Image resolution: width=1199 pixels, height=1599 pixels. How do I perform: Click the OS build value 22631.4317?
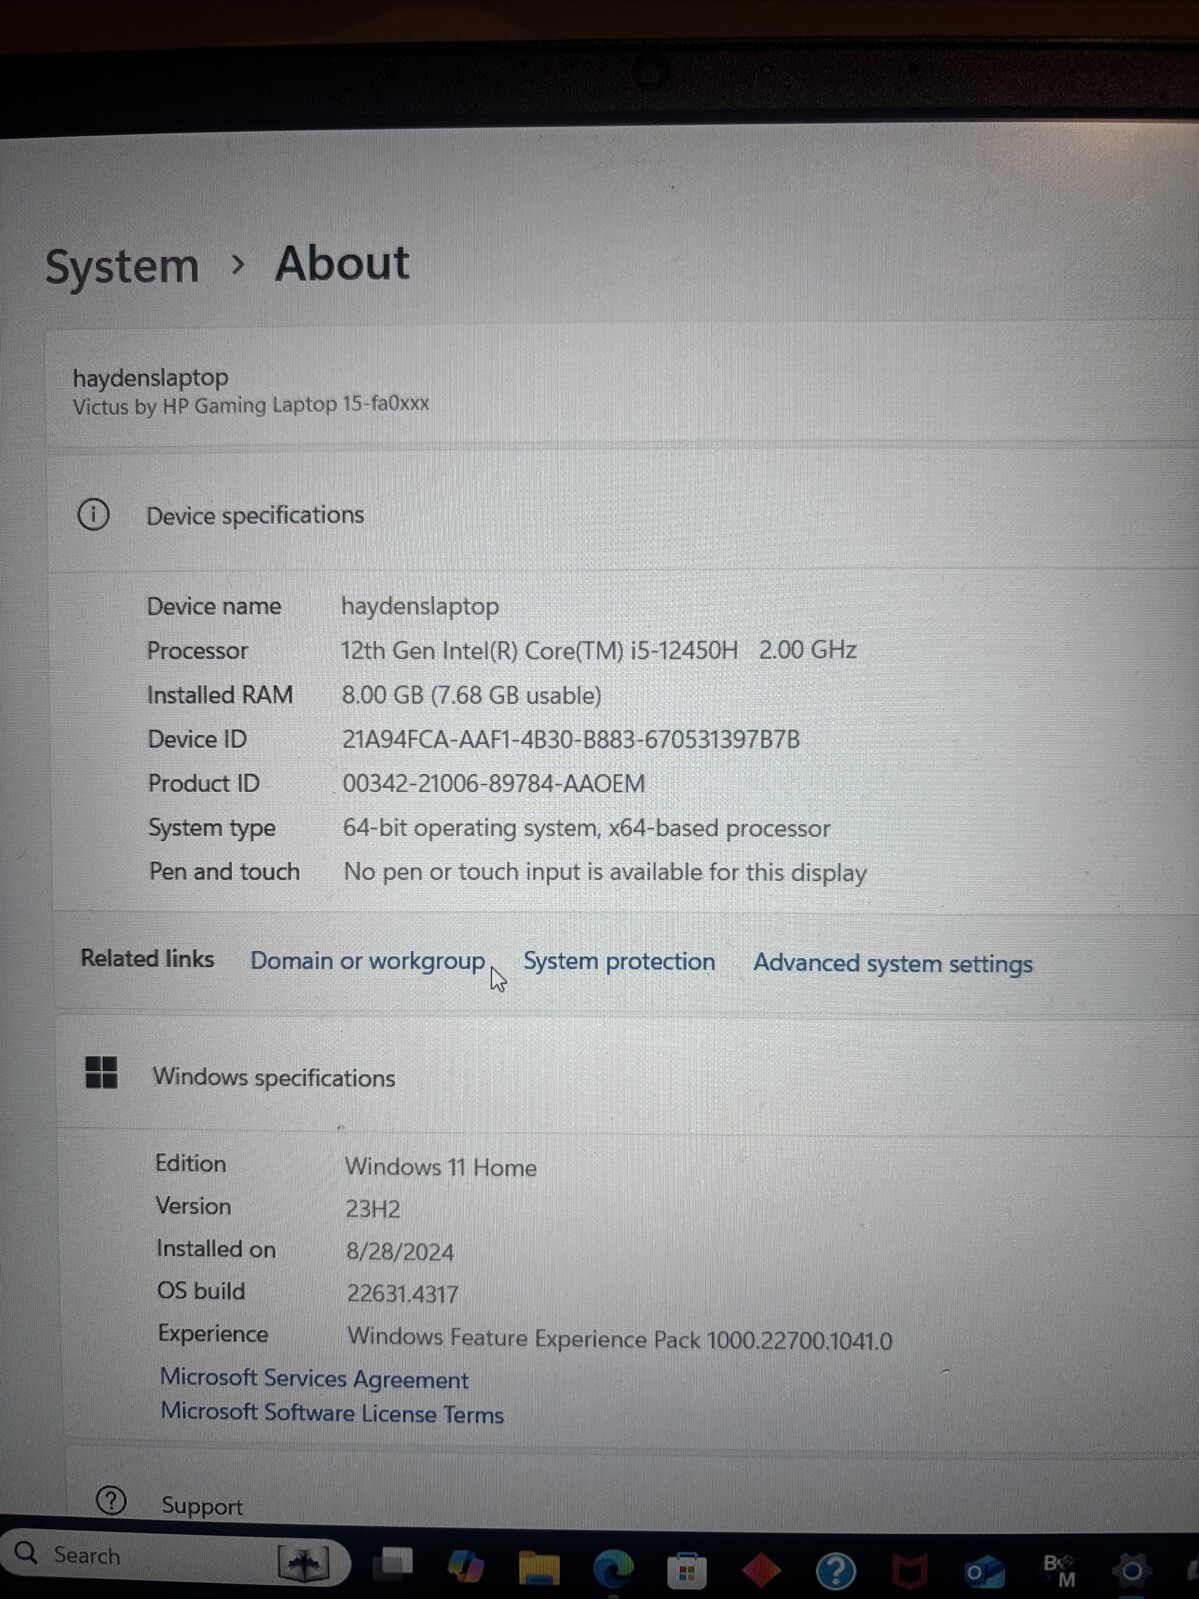click(403, 1294)
